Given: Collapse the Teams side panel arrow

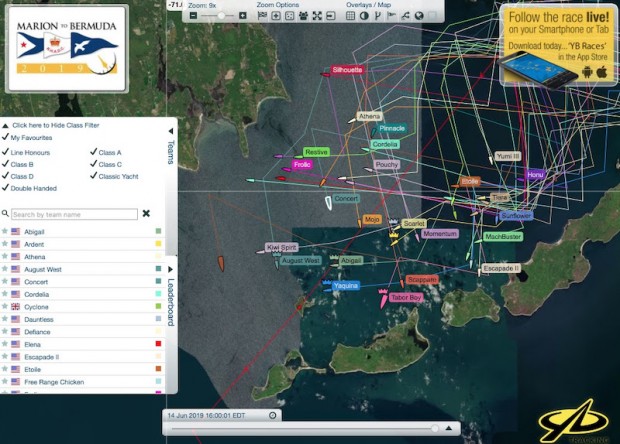Looking at the screenshot, I should [171, 131].
